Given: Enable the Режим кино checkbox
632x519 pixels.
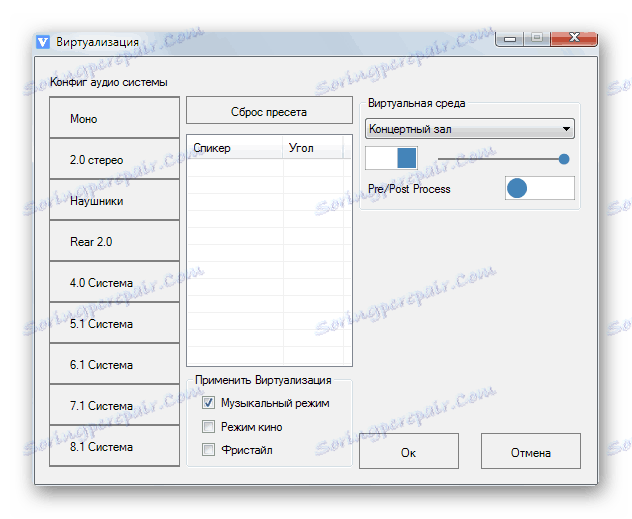Looking at the screenshot, I should point(208,426).
